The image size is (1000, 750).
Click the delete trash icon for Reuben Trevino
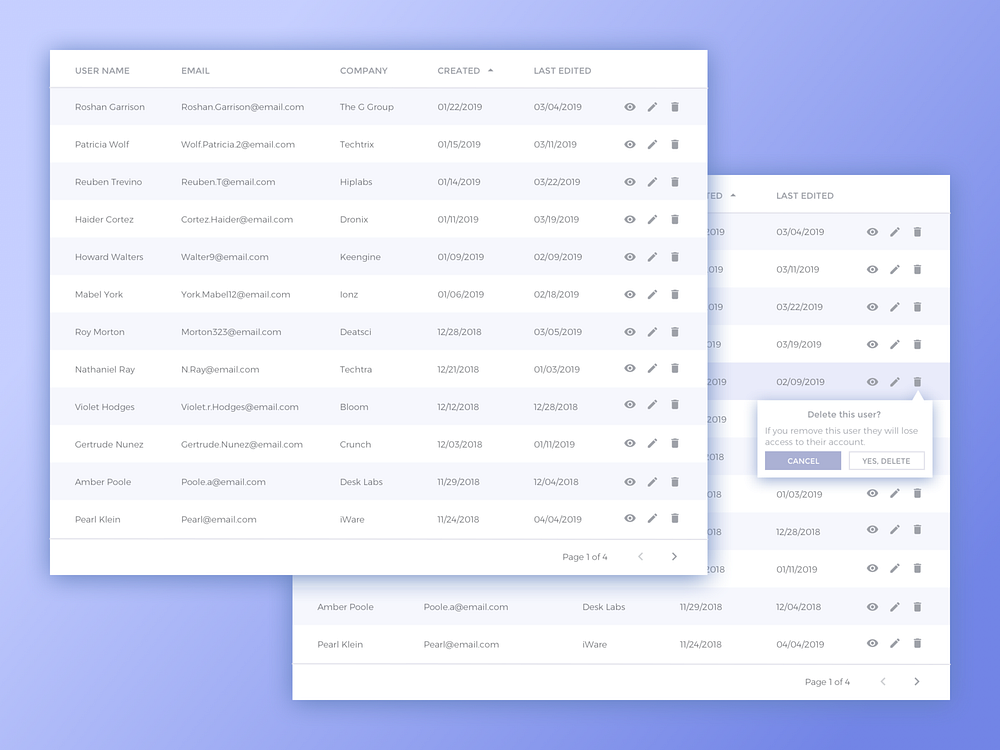tap(675, 181)
